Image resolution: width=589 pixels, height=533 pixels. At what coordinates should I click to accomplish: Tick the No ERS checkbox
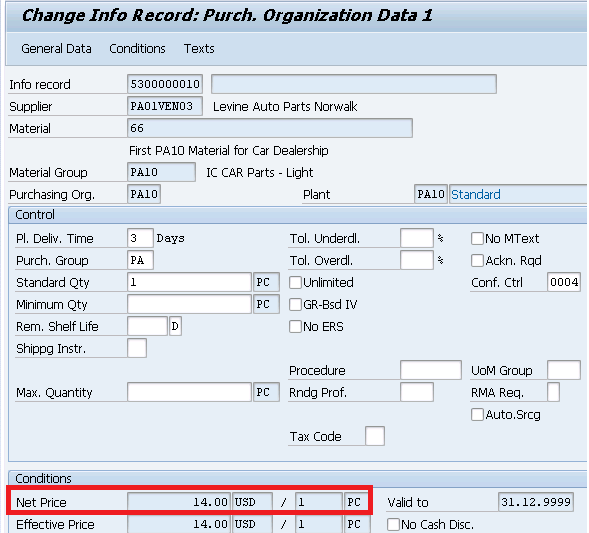295,326
